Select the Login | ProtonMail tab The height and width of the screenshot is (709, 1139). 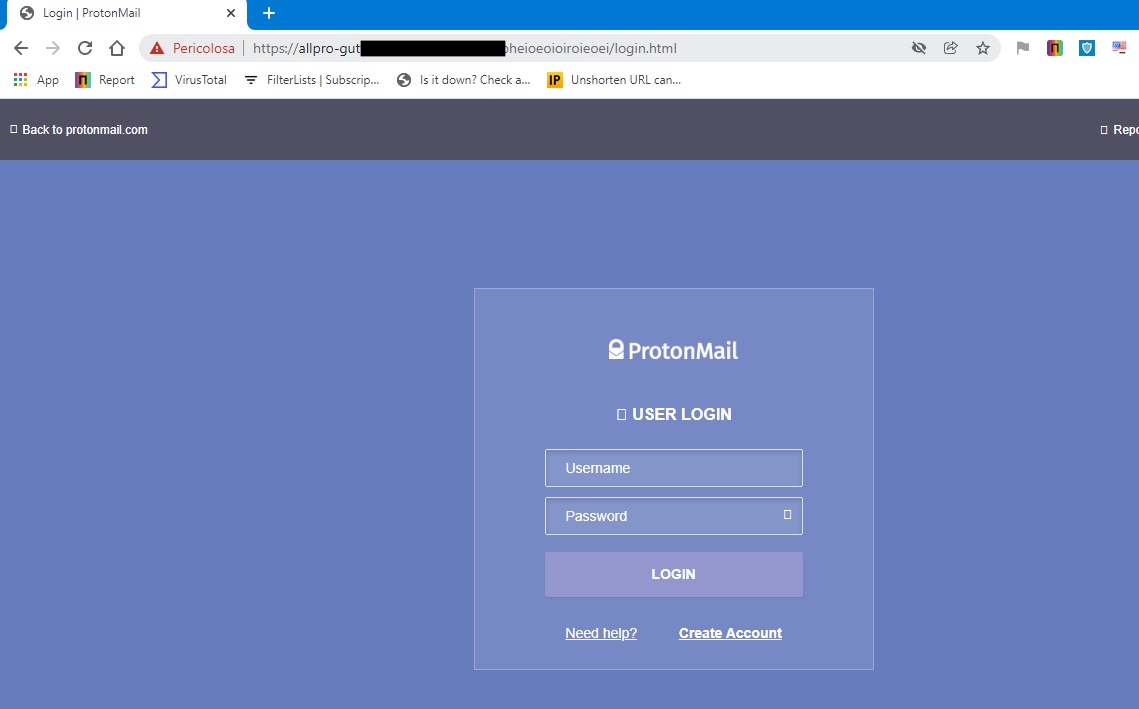127,13
